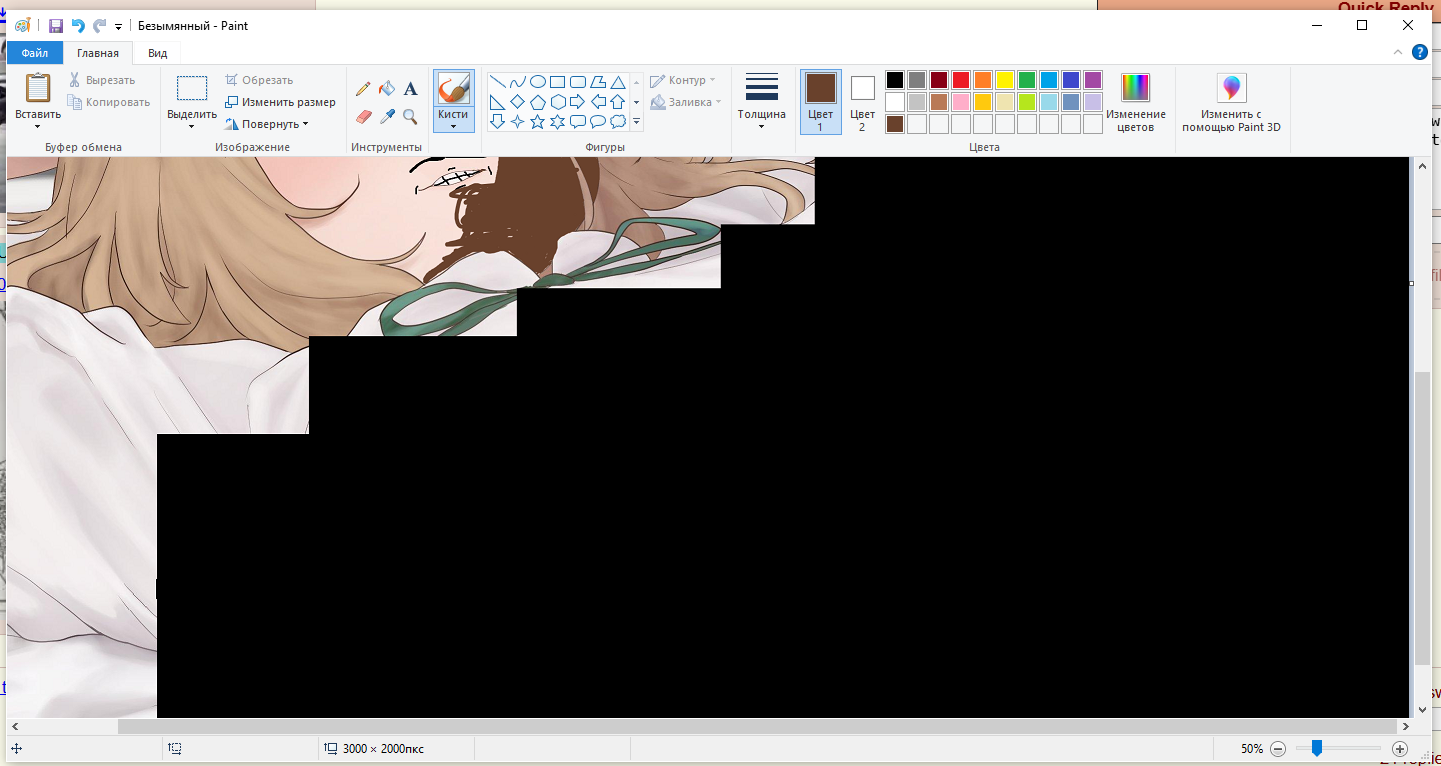Click the zoom out minus button
Screen dimensions: 1441x766
pos(1278,748)
